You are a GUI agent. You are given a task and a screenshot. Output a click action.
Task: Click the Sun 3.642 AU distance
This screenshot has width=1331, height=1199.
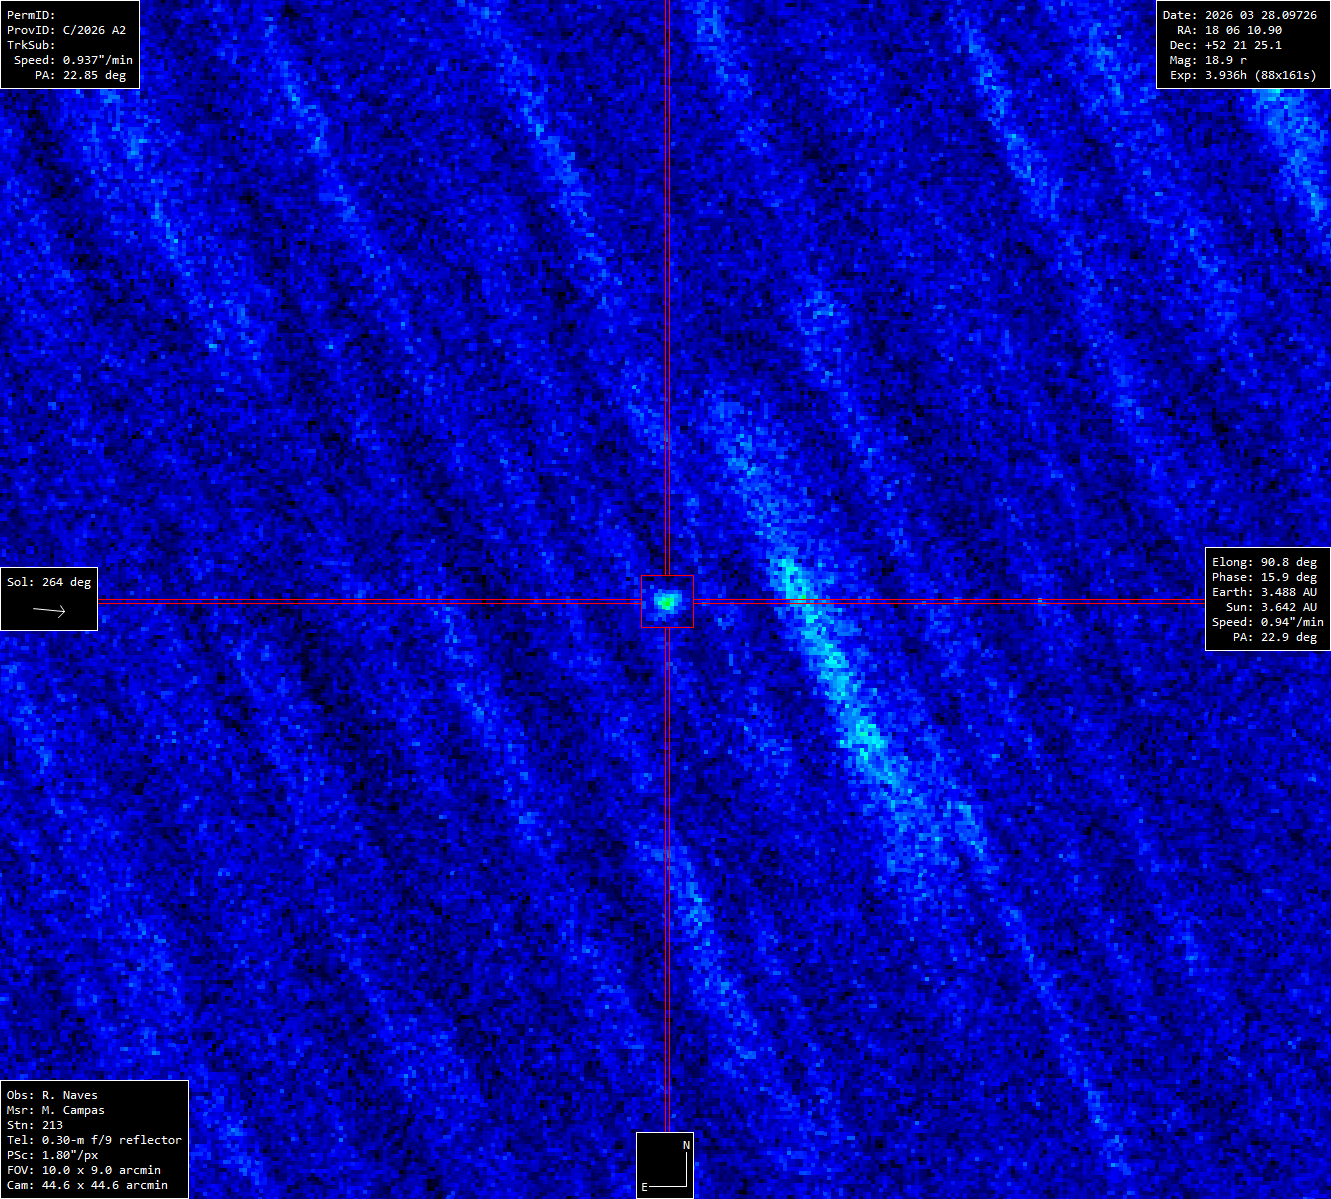pos(1270,607)
